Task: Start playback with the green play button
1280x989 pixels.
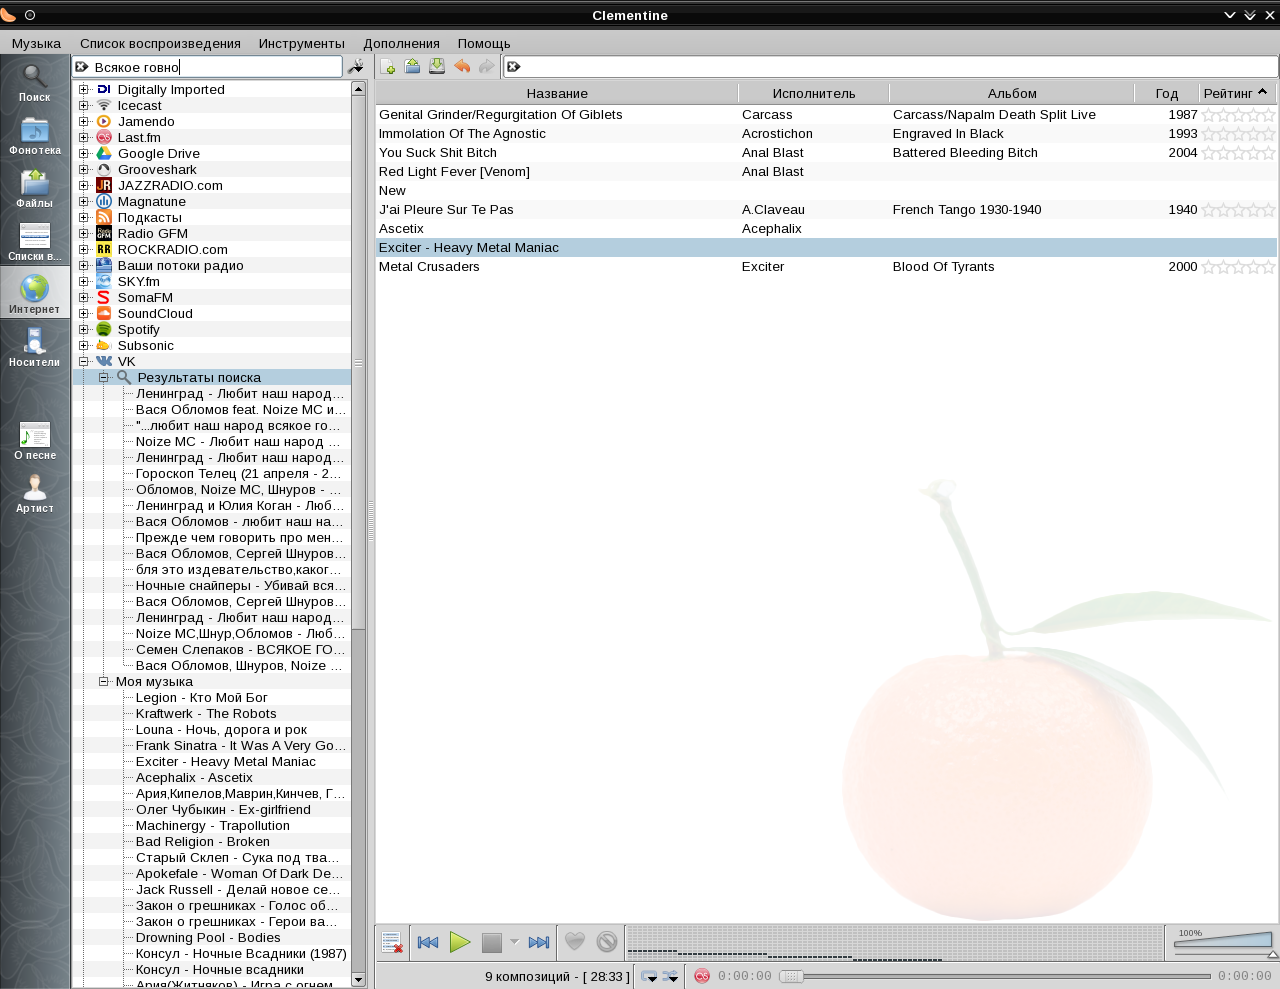Action: click(x=460, y=942)
